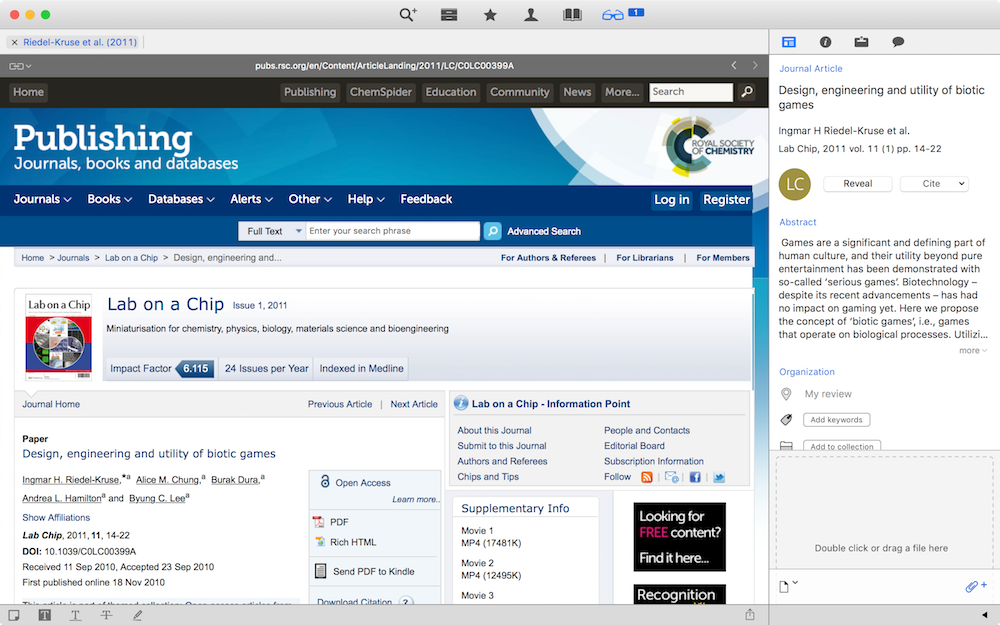Screen dimensions: 1000x625
Task: Select the strikethrough text tool
Action: 106,615
